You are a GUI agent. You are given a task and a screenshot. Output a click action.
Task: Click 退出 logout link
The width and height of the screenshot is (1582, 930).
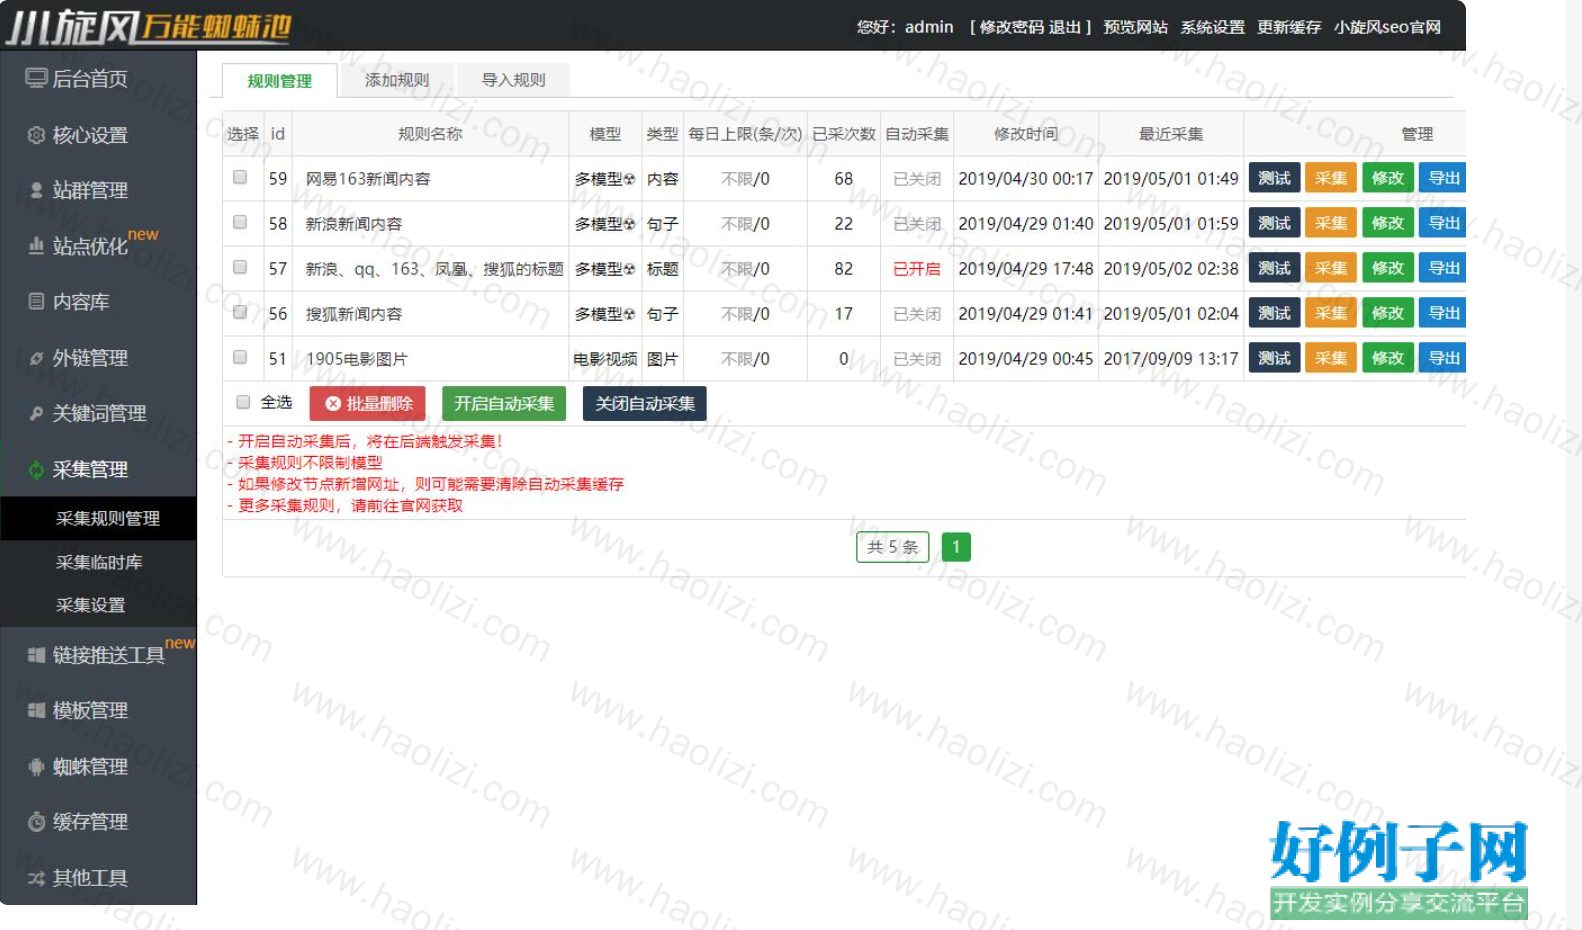point(1065,27)
